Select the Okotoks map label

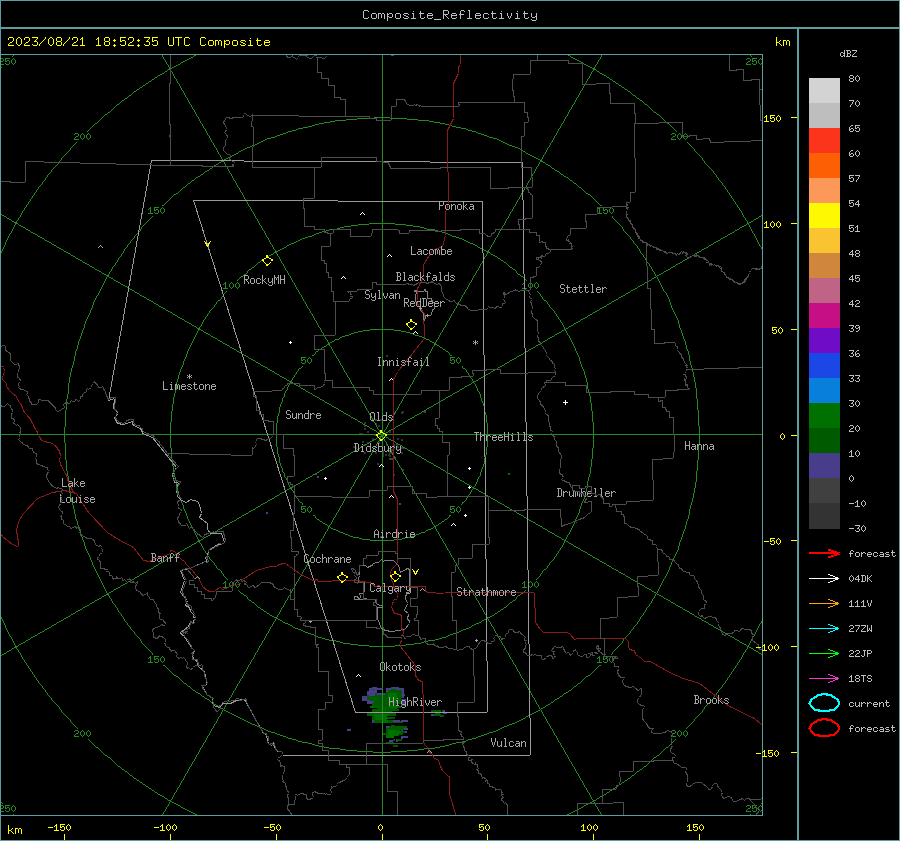pos(400,667)
